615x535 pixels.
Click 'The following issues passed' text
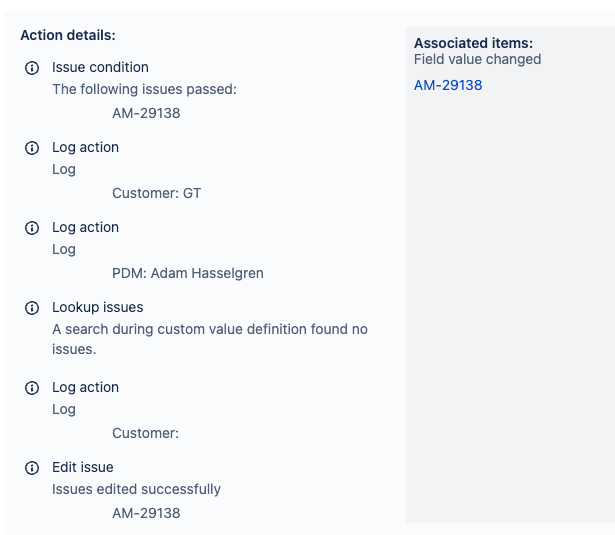[144, 89]
